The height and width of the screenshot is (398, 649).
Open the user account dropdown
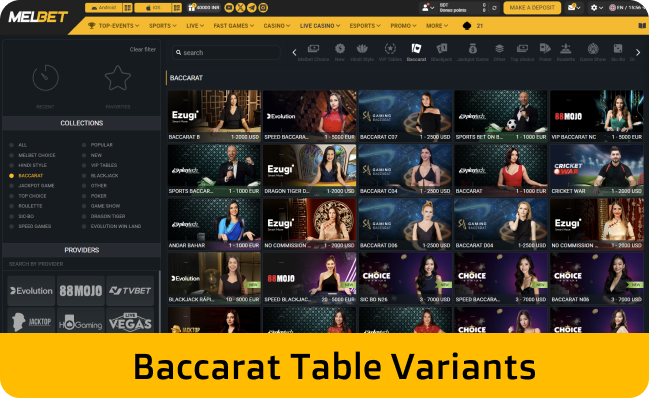tap(428, 7)
